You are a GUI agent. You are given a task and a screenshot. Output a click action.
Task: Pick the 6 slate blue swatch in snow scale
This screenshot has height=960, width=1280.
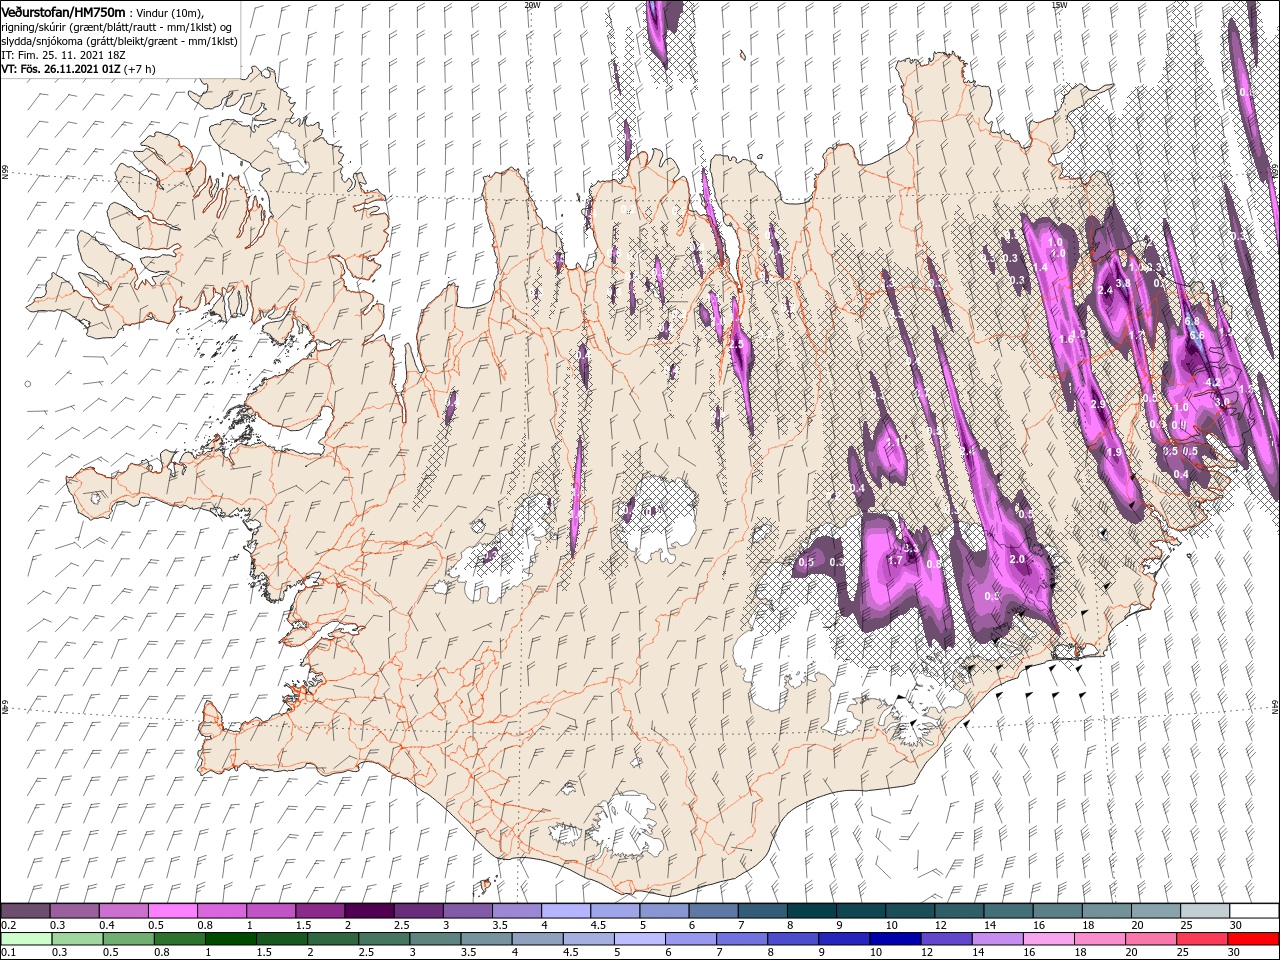tap(713, 911)
